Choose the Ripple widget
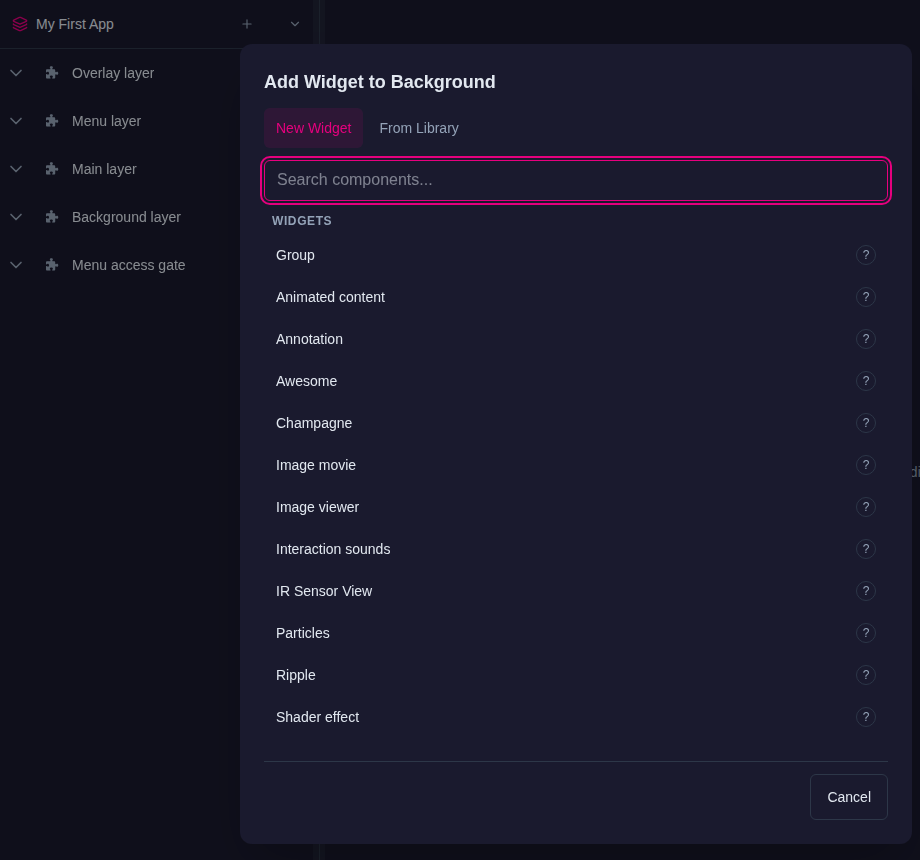Image resolution: width=920 pixels, height=860 pixels. pos(576,675)
